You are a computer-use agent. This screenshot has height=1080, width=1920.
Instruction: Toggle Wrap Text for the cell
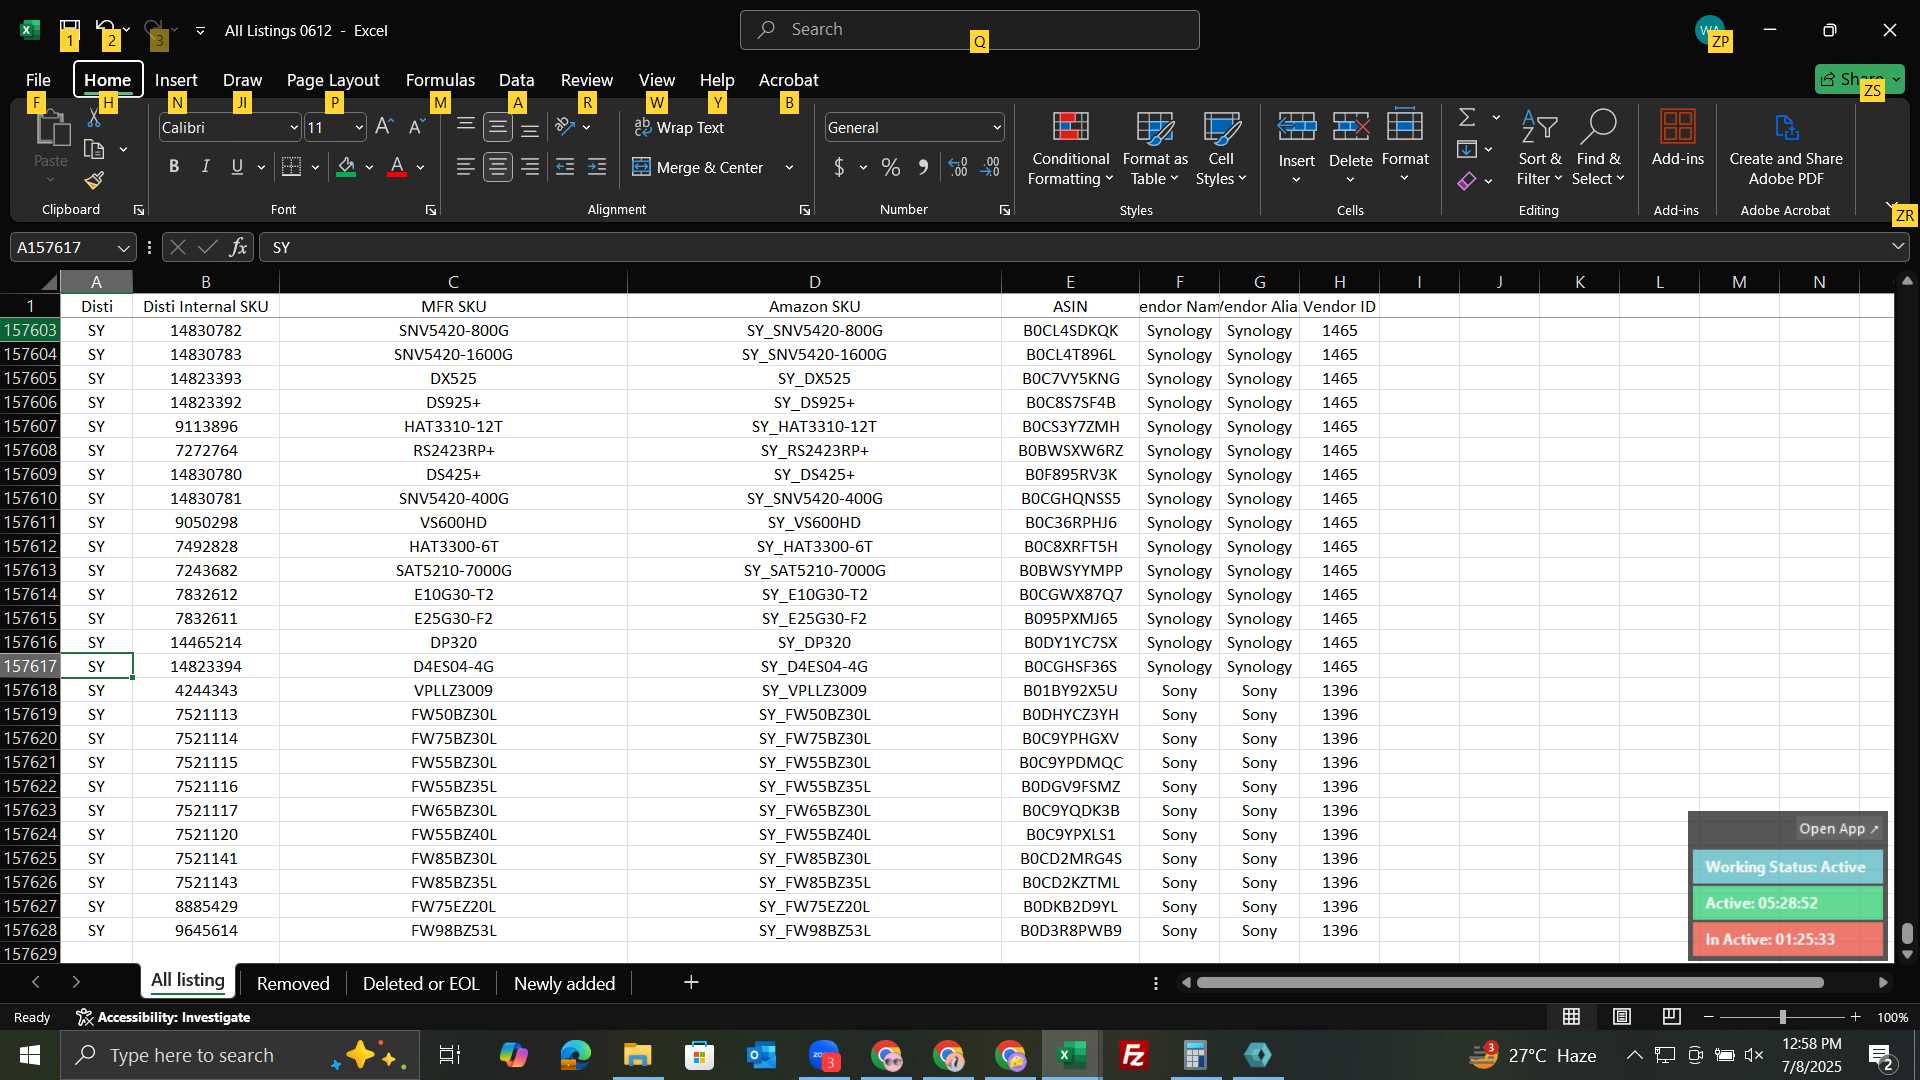(x=679, y=127)
